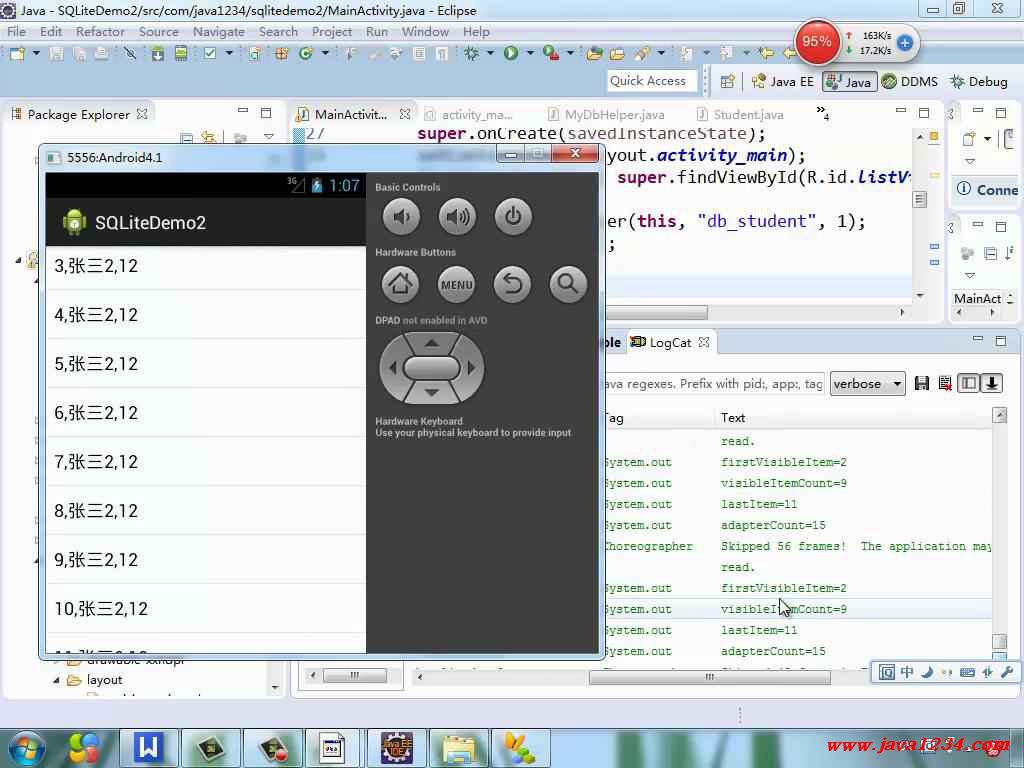Open the File menu
The width and height of the screenshot is (1024, 768).
coord(16,31)
